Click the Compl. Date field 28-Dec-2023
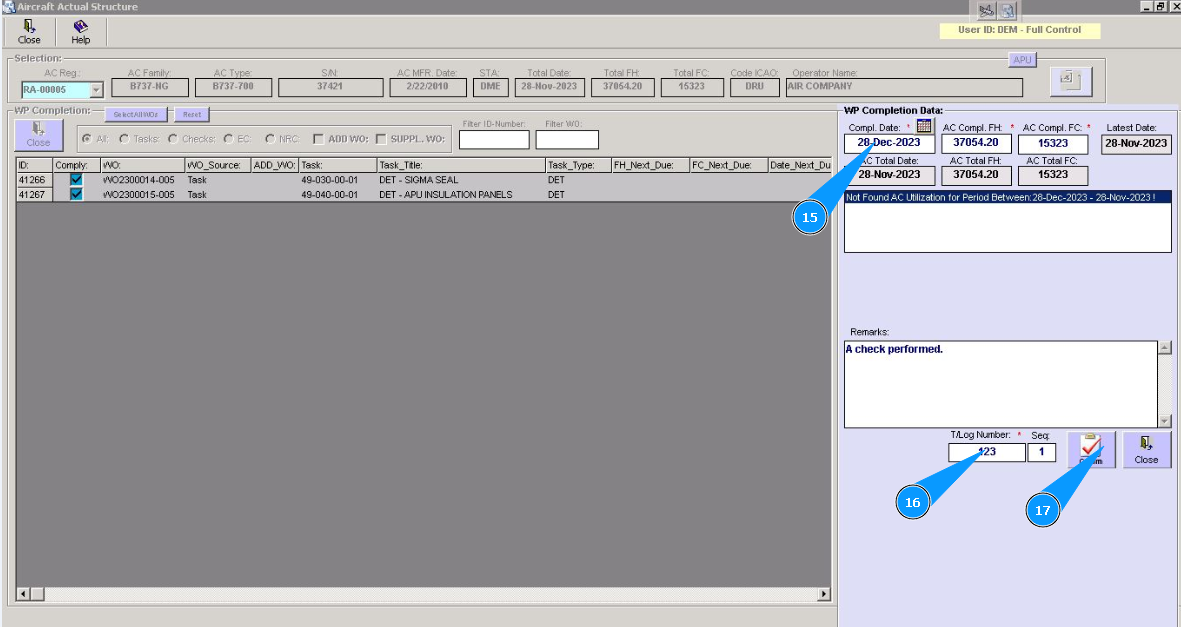The image size is (1181, 633). point(889,143)
